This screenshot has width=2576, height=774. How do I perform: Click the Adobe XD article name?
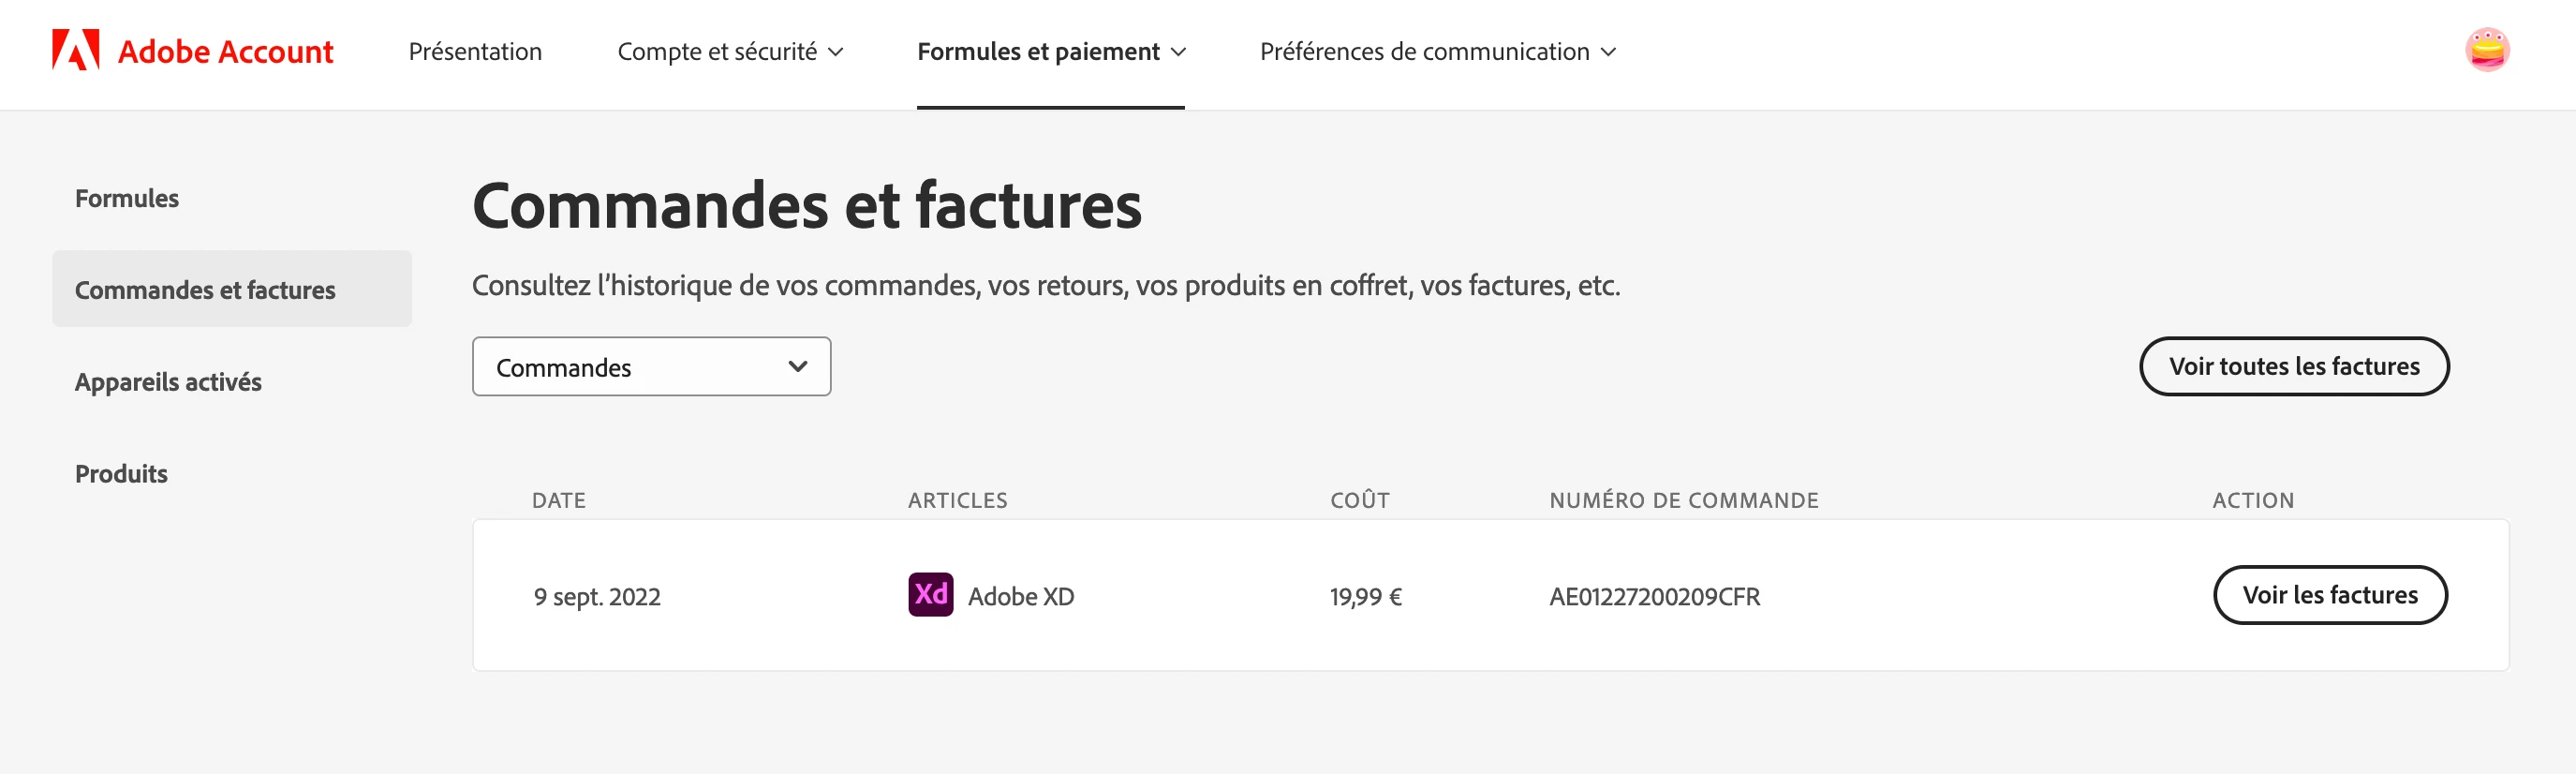click(1020, 597)
